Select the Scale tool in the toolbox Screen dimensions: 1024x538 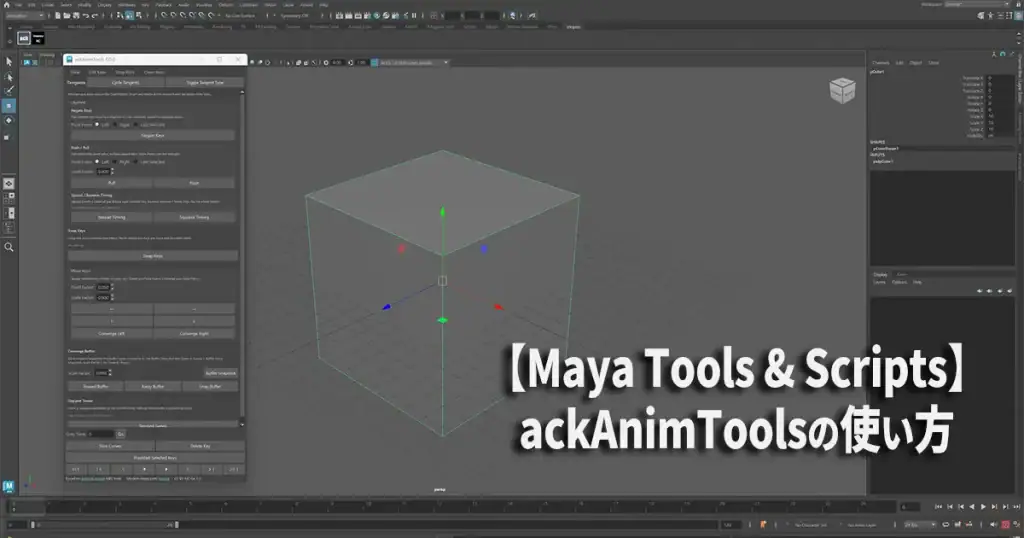(x=8, y=136)
